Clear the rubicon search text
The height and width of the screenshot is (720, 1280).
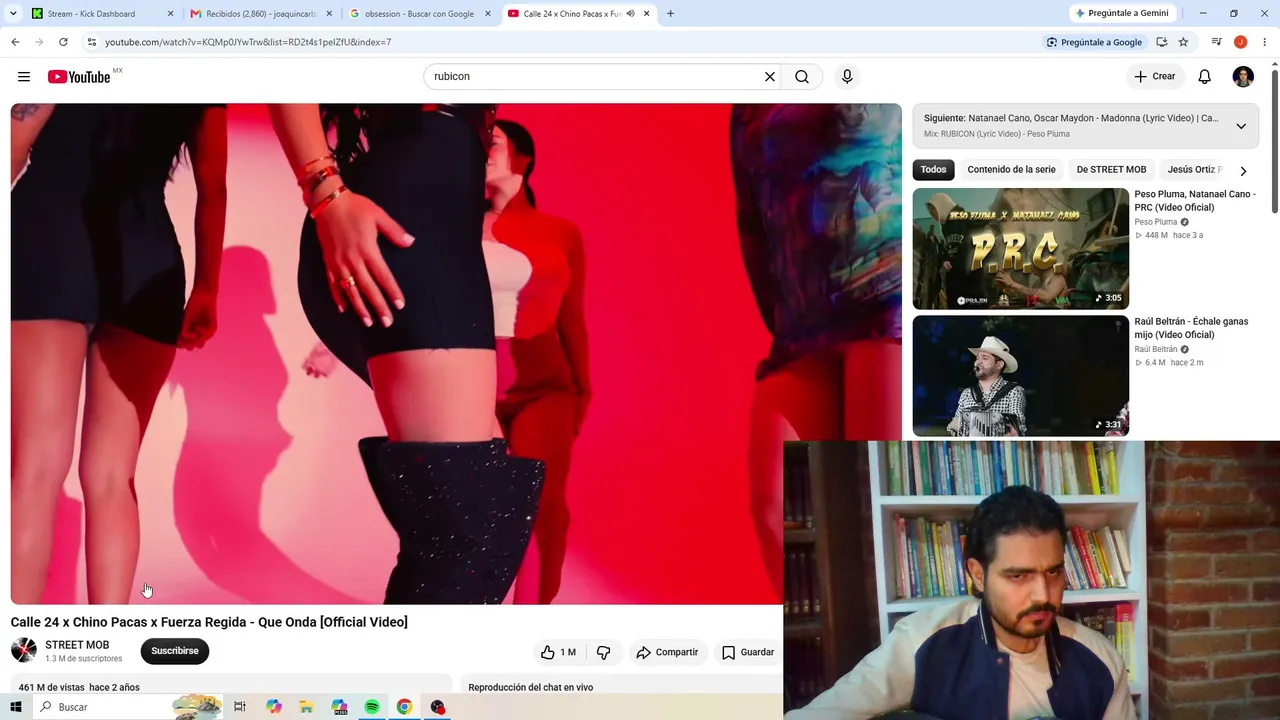point(770,77)
